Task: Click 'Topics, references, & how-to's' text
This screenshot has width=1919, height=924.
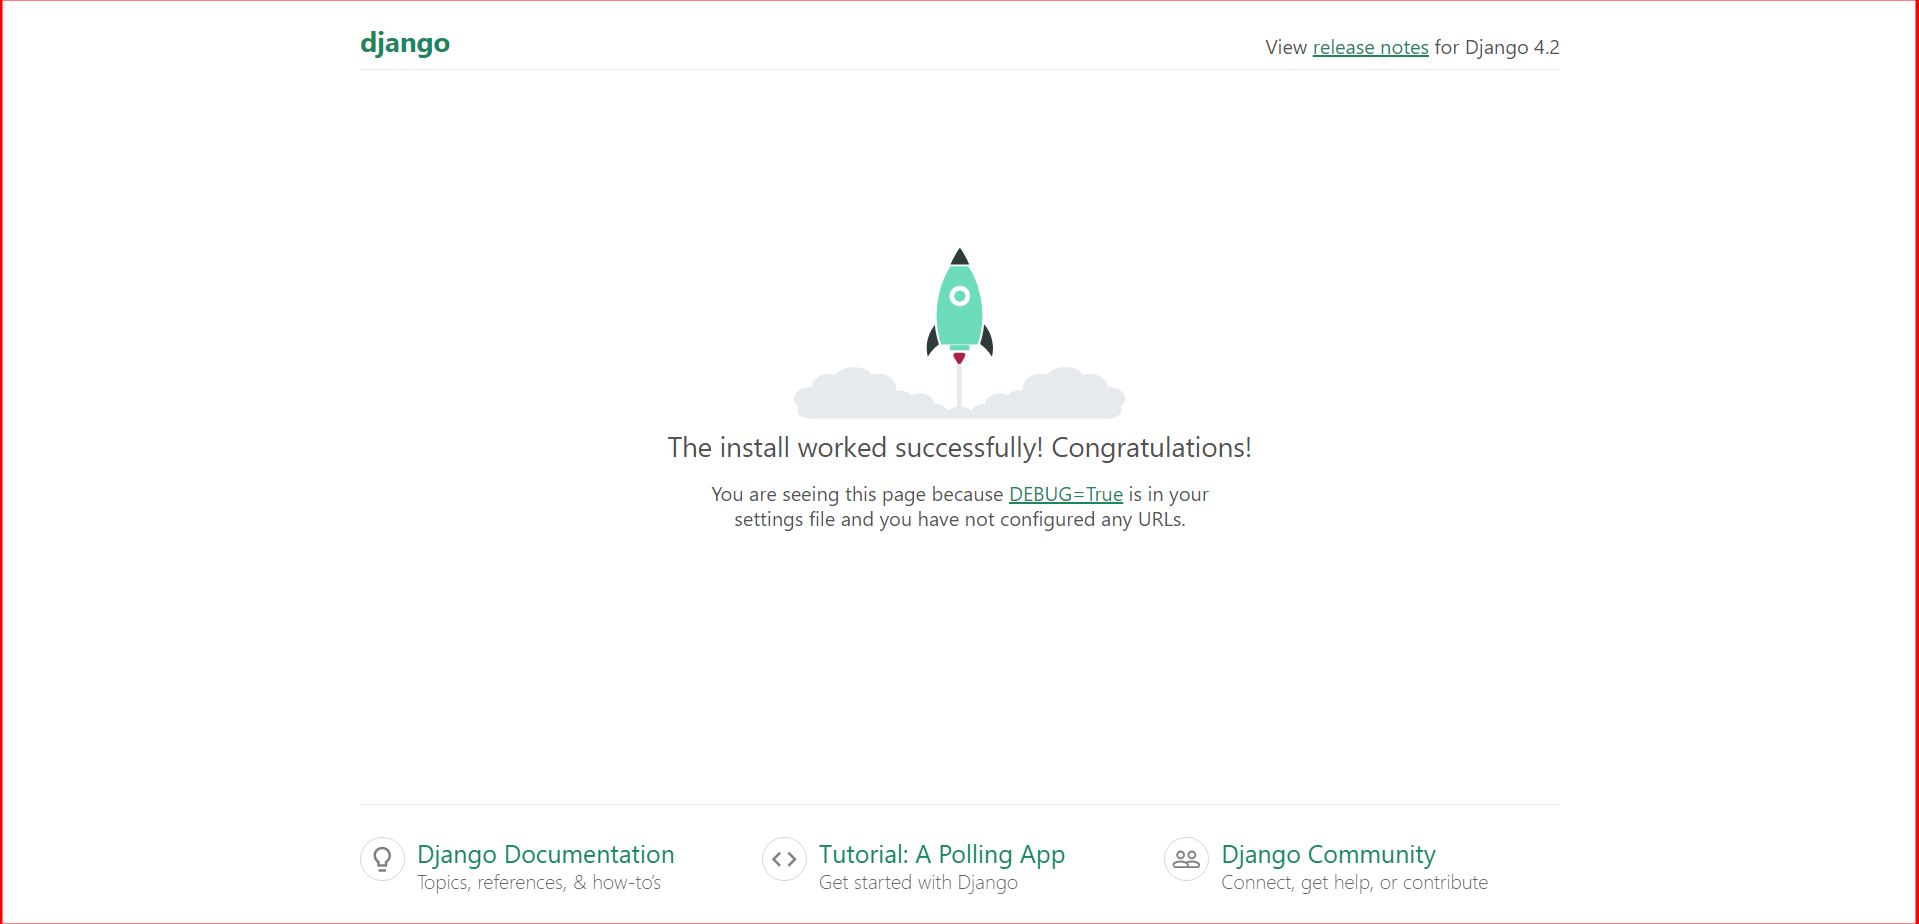Action: 539,883
